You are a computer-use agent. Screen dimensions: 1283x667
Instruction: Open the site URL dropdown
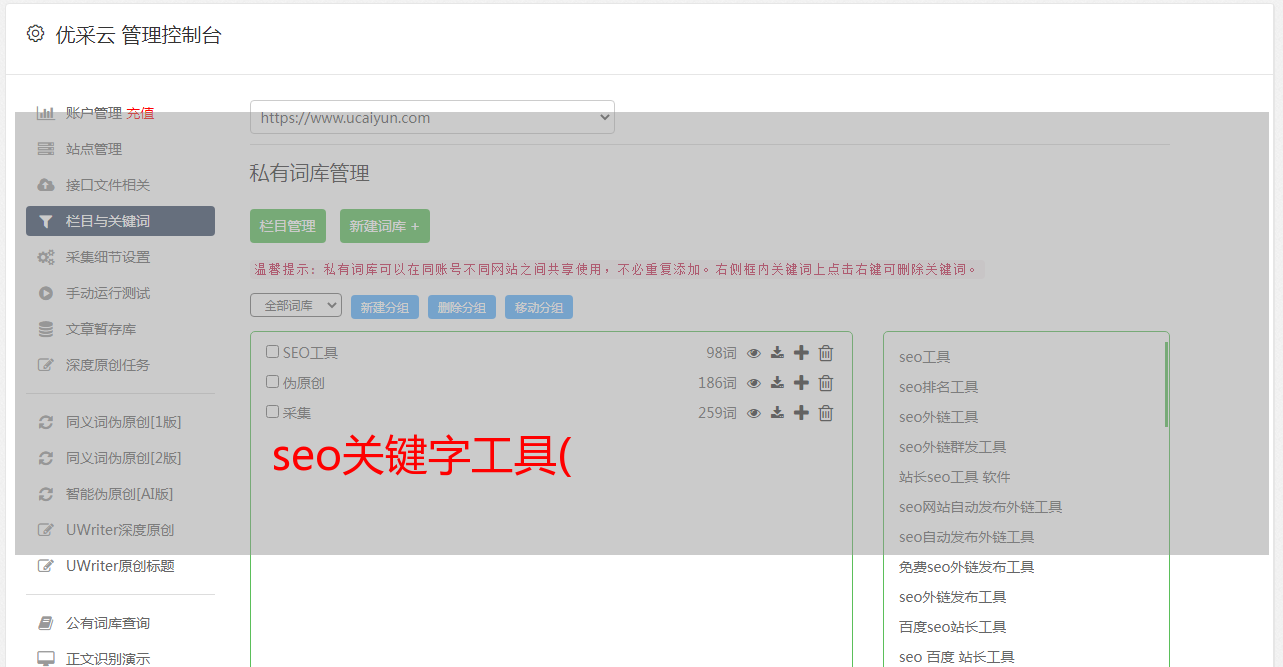point(432,117)
